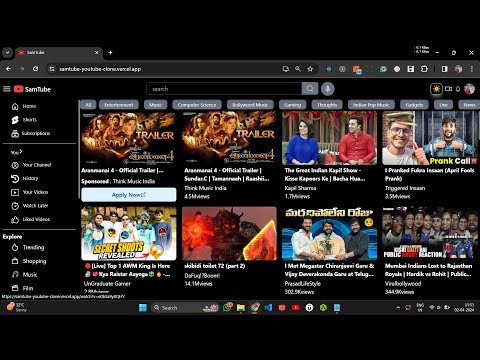The image size is (480, 360).
Task: Bookmark this page with star icon
Action: [310, 69]
